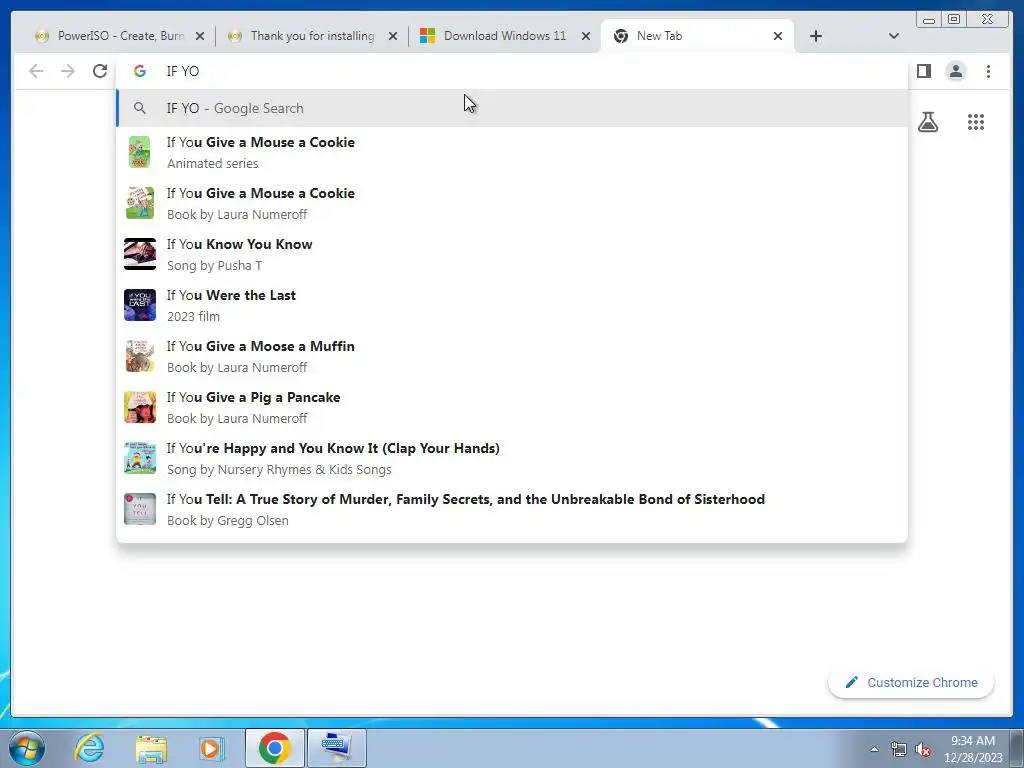Click the browser back arrow
Screen dimensions: 1024x768
36,71
